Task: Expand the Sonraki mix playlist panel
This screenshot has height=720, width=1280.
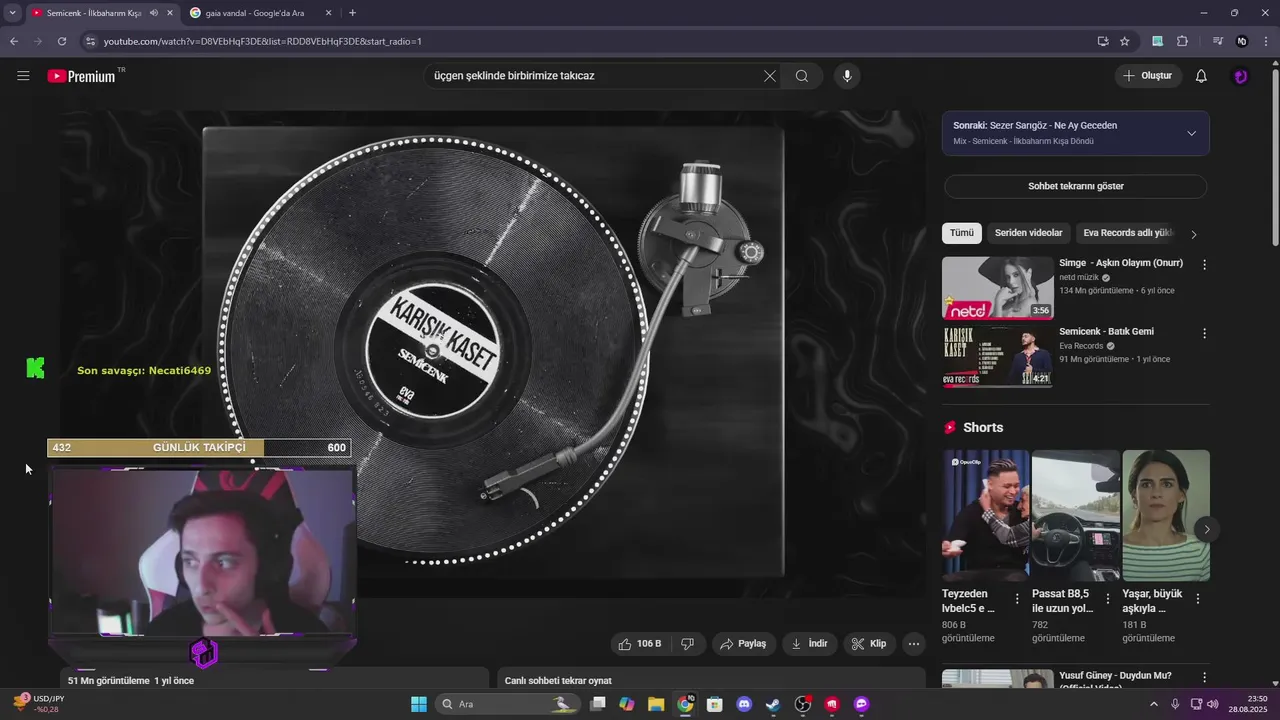Action: tap(1191, 133)
